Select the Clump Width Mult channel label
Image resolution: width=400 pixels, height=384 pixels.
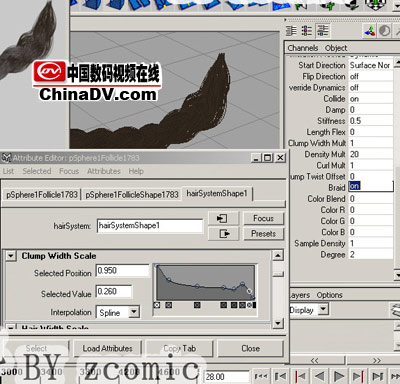[x=317, y=143]
